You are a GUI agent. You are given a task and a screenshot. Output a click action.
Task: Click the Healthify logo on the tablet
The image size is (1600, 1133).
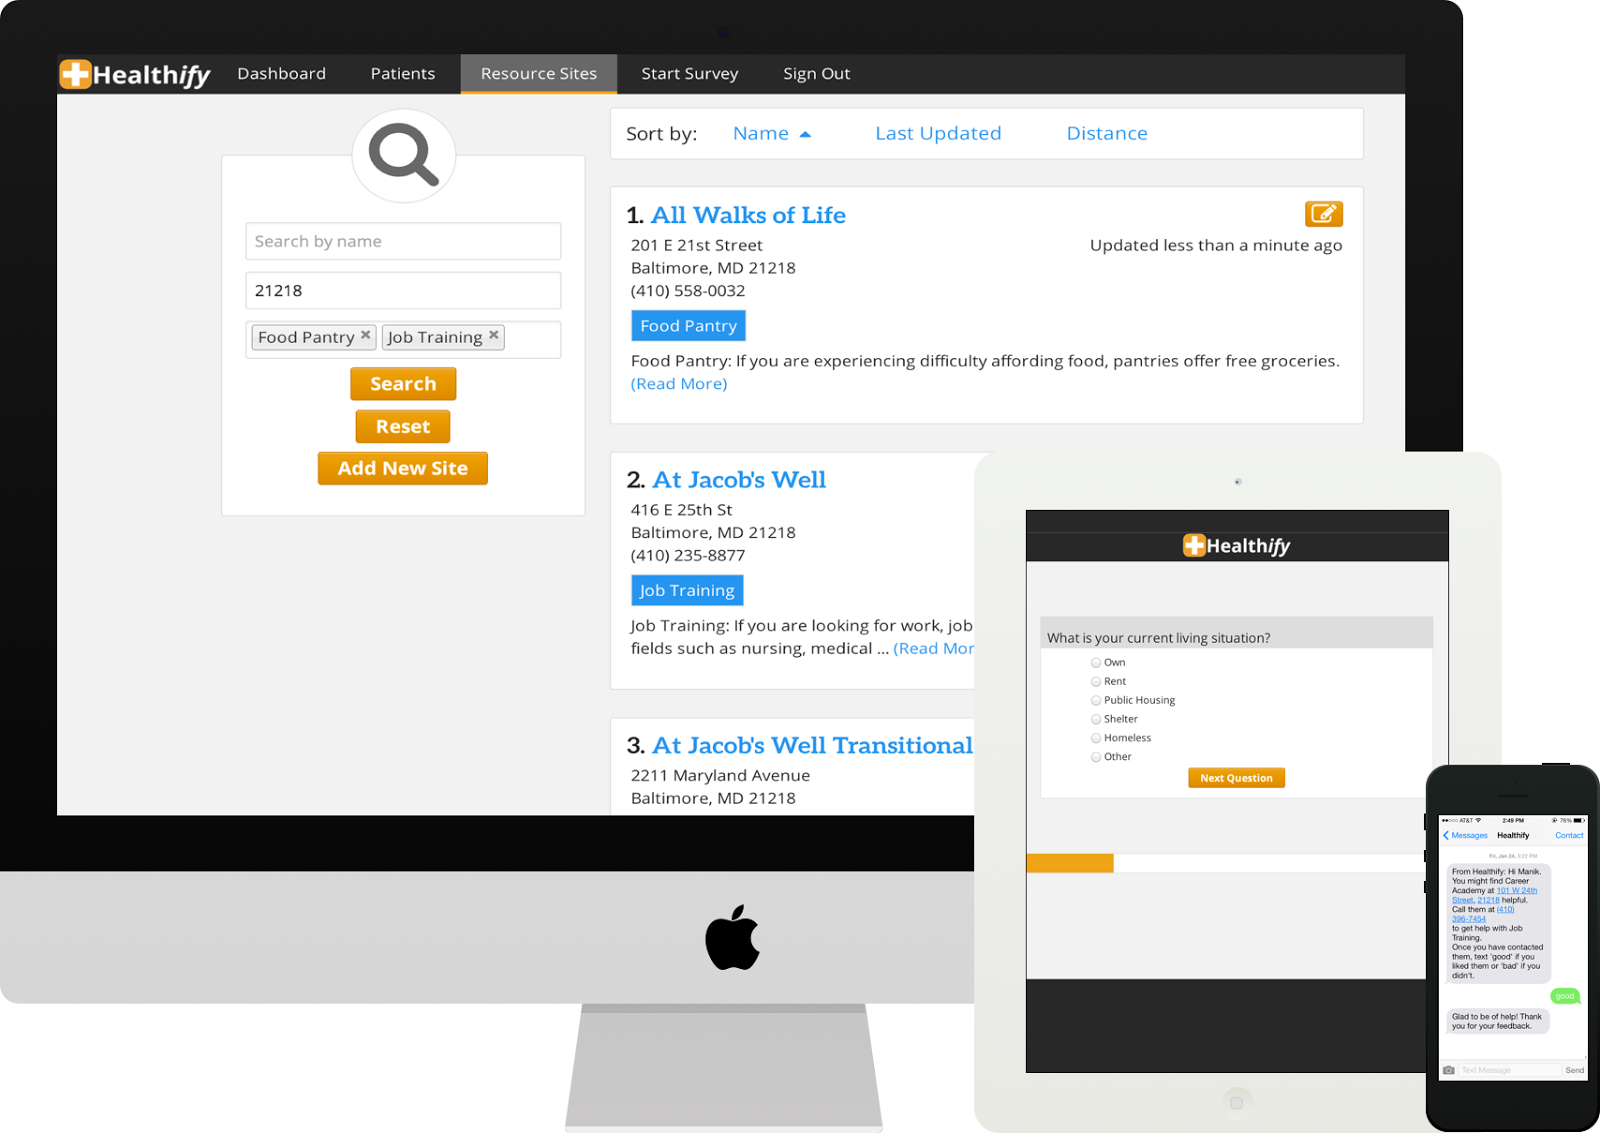[1237, 545]
